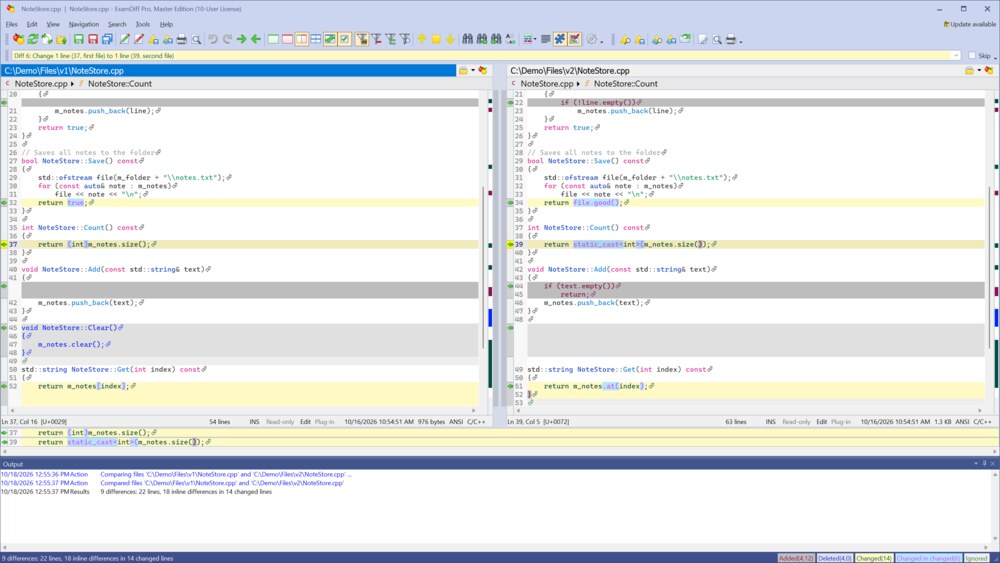1000x563 pixels.
Task: Click the Compare files icon with apples
Action: (x=18, y=40)
